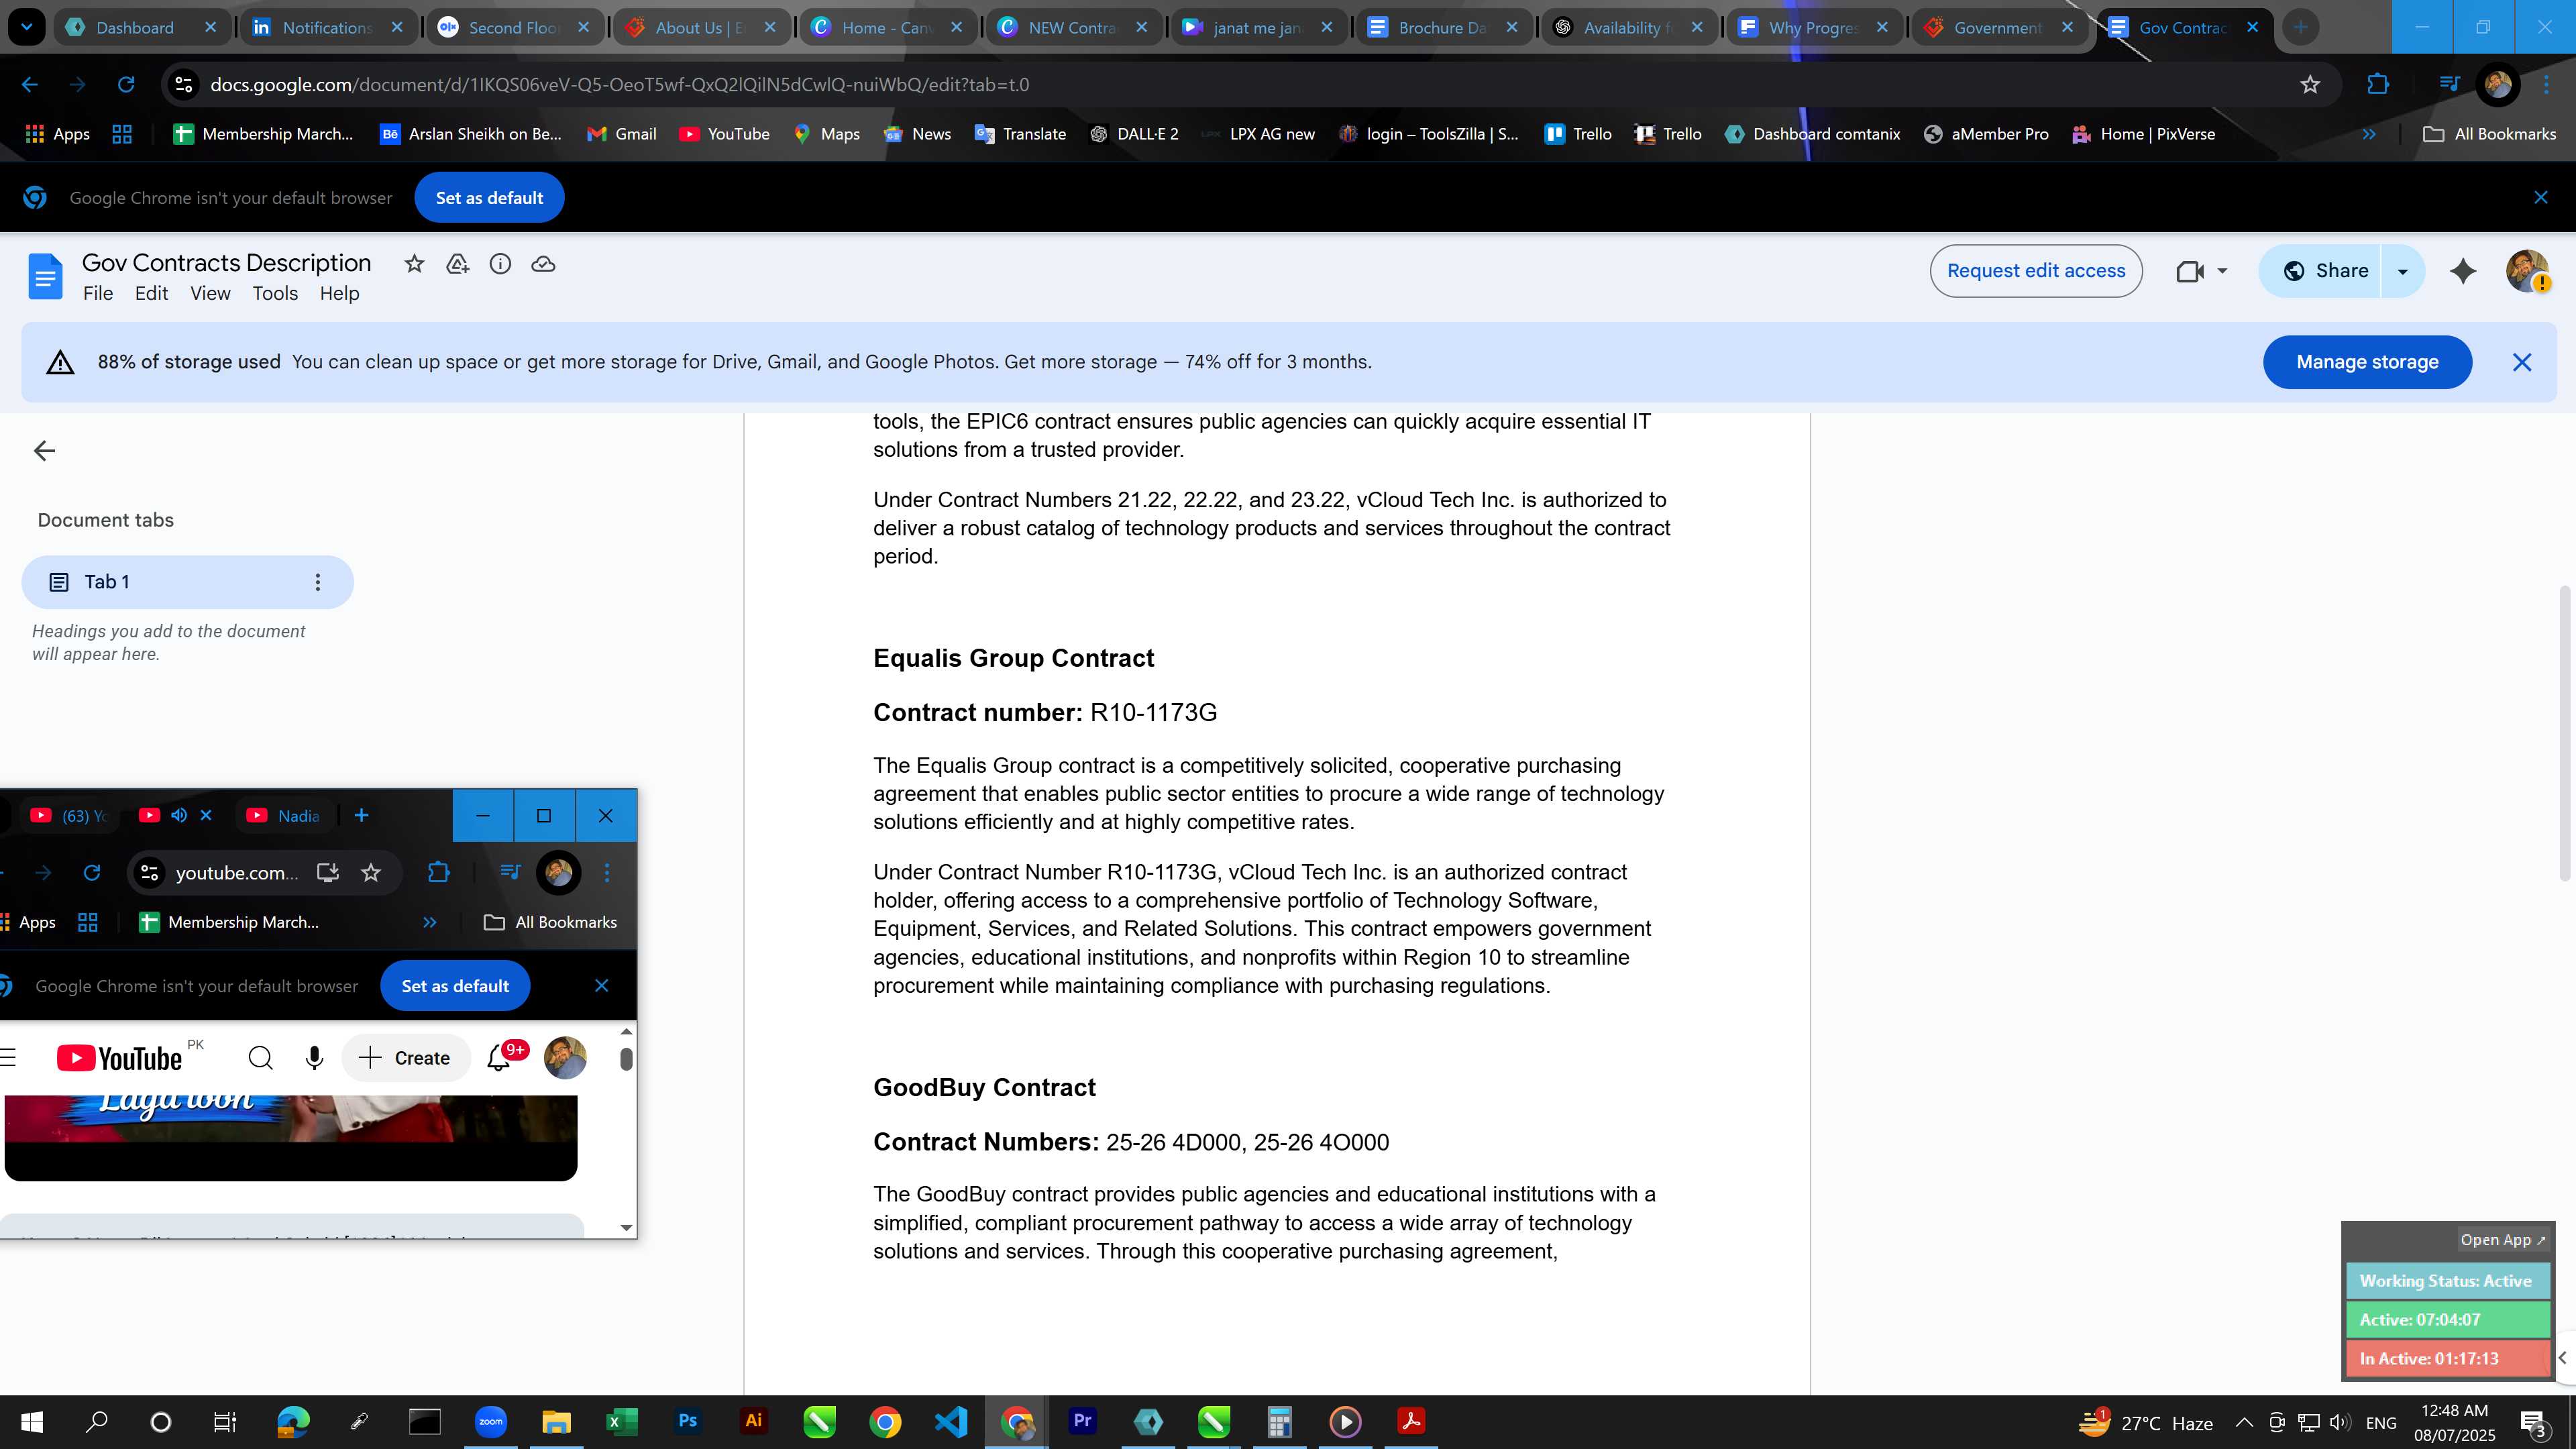Reload the Google Docs page
Image resolution: width=2576 pixels, height=1449 pixels.
pyautogui.click(x=126, y=85)
